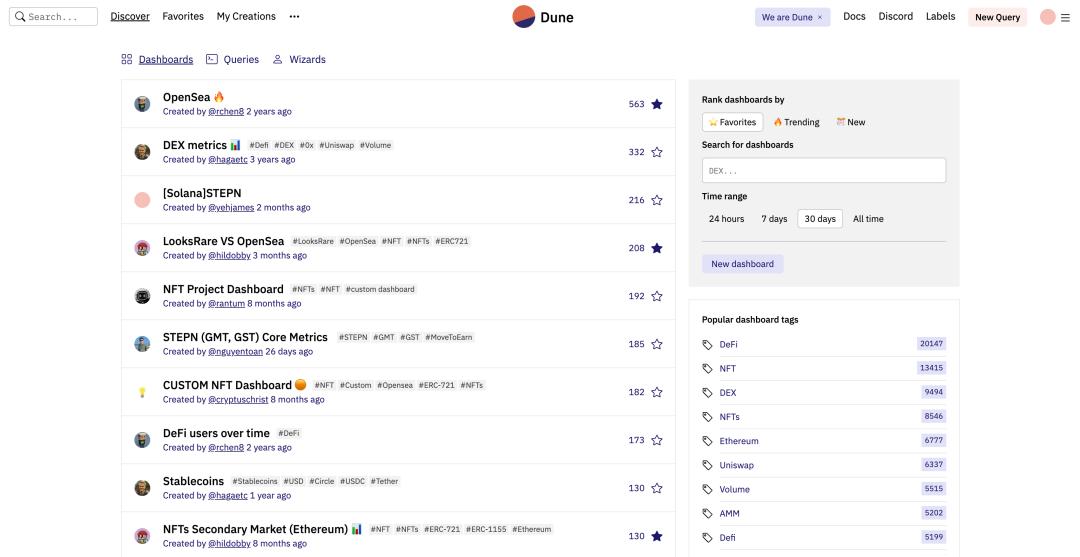Click the search magnifier icon

[x=19, y=17]
